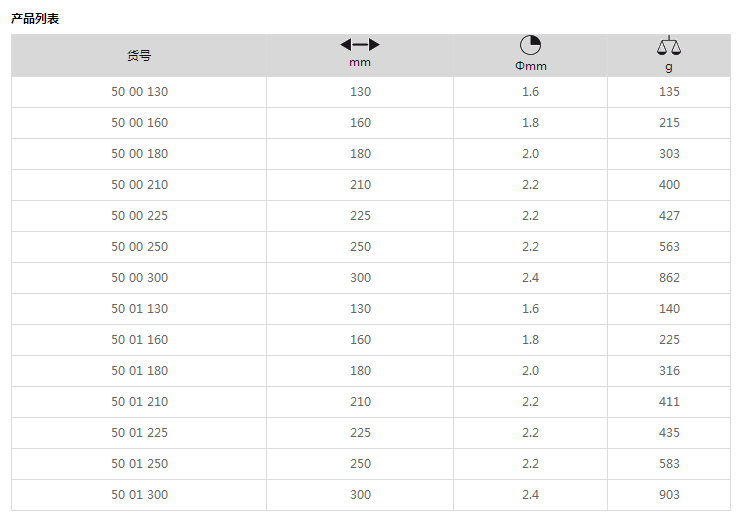Select product number 50 00 180
The height and width of the screenshot is (523, 743).
tap(139, 153)
